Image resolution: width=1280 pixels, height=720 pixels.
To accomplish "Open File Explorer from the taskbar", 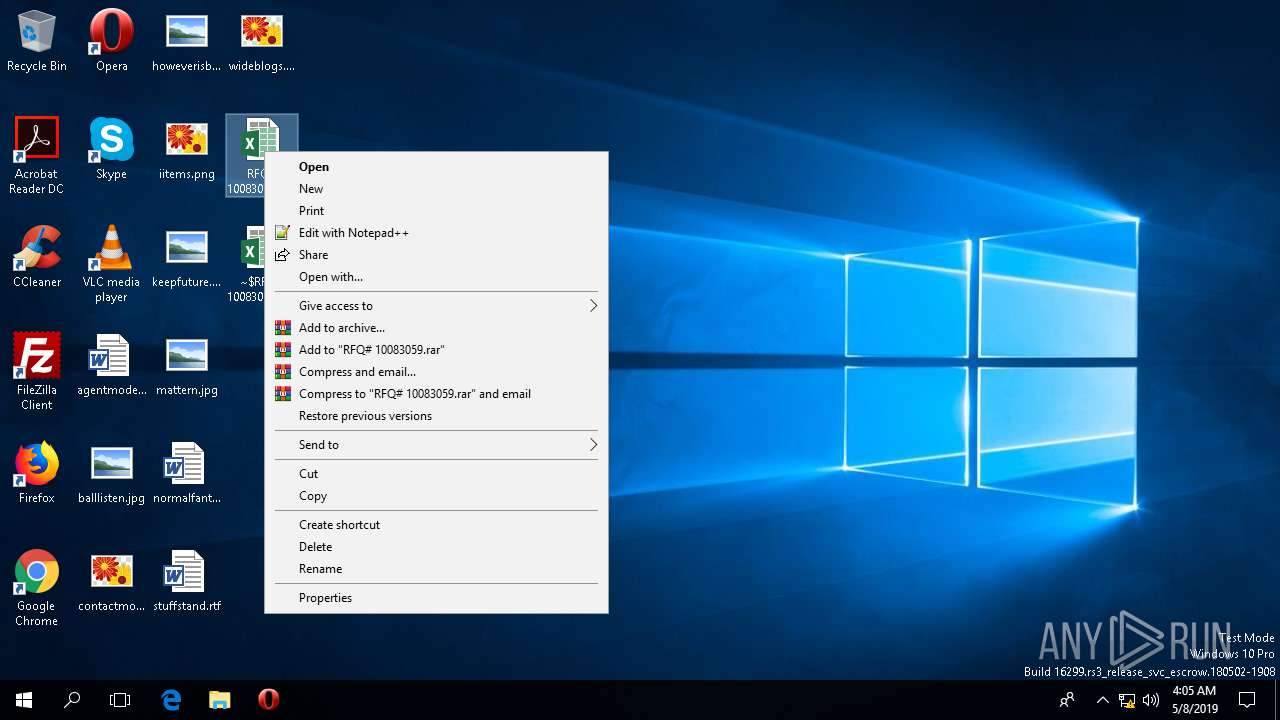I will [219, 700].
